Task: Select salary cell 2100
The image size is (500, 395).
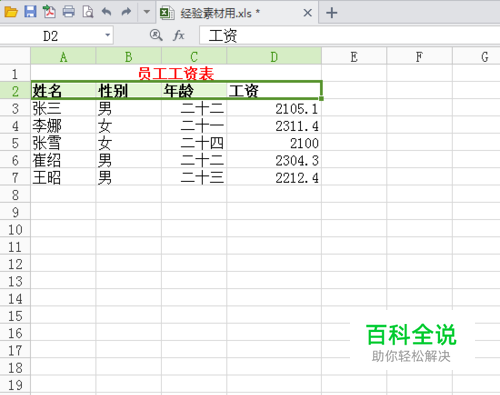Action: click(x=274, y=143)
